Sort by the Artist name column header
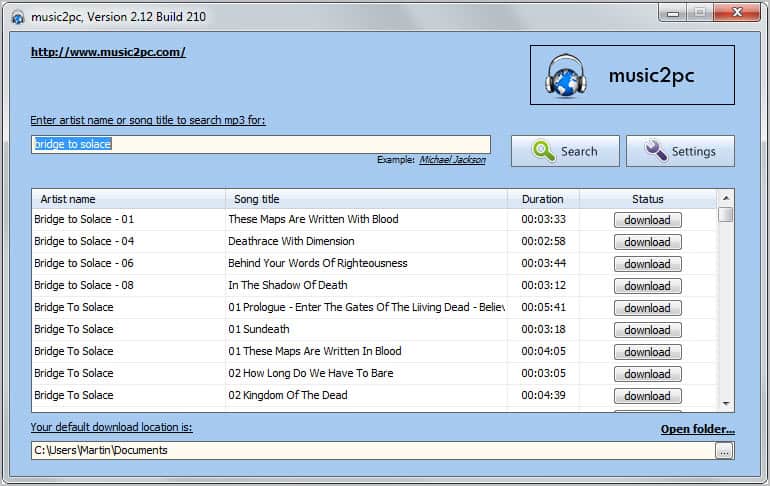 [129, 199]
